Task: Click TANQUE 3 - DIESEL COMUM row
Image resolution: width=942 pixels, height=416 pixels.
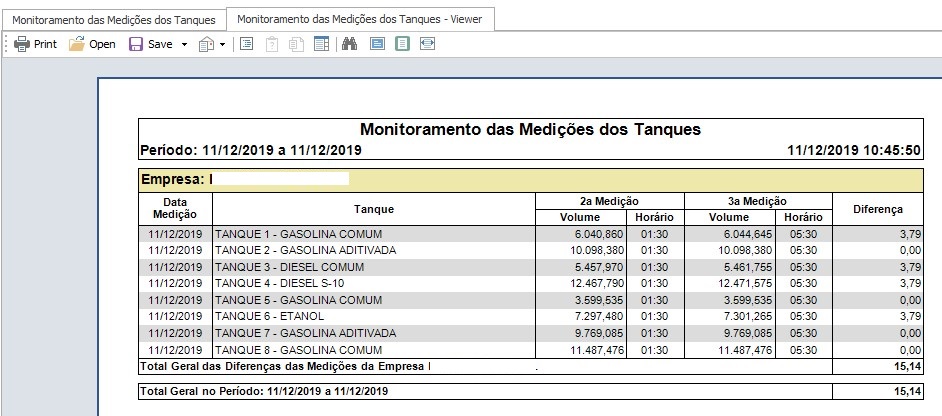Action: [x=531, y=267]
